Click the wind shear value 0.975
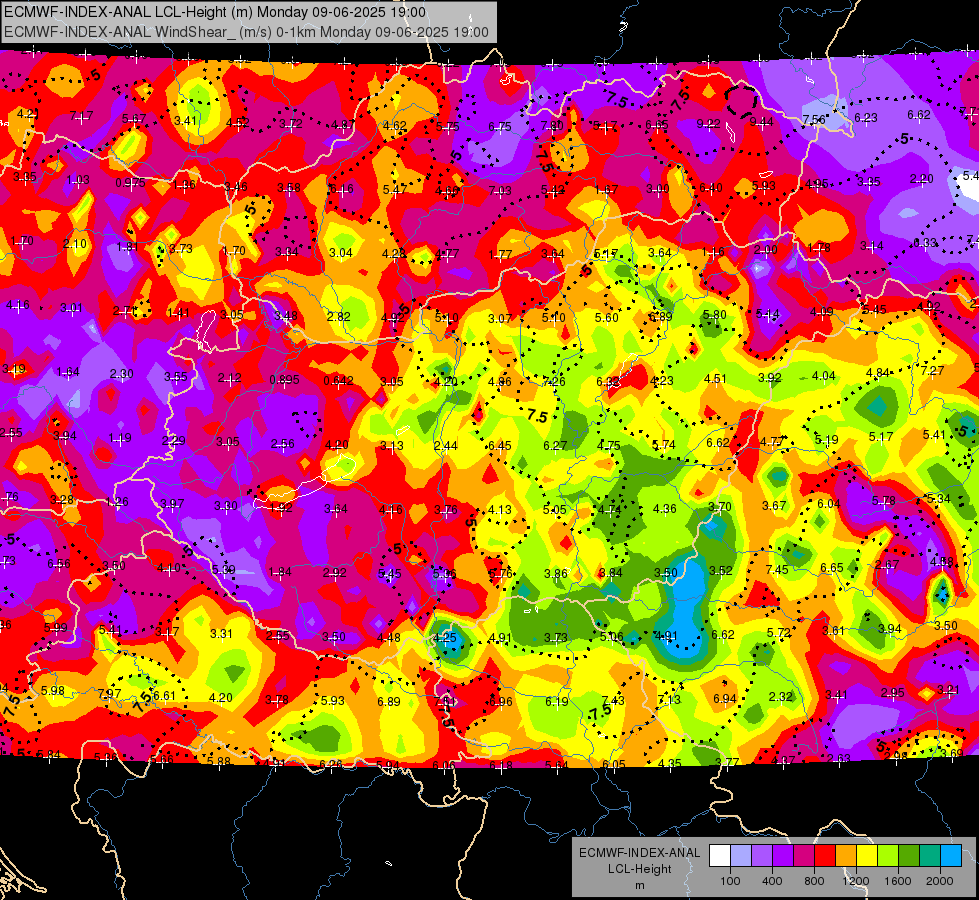The width and height of the screenshot is (979, 900). point(130,182)
